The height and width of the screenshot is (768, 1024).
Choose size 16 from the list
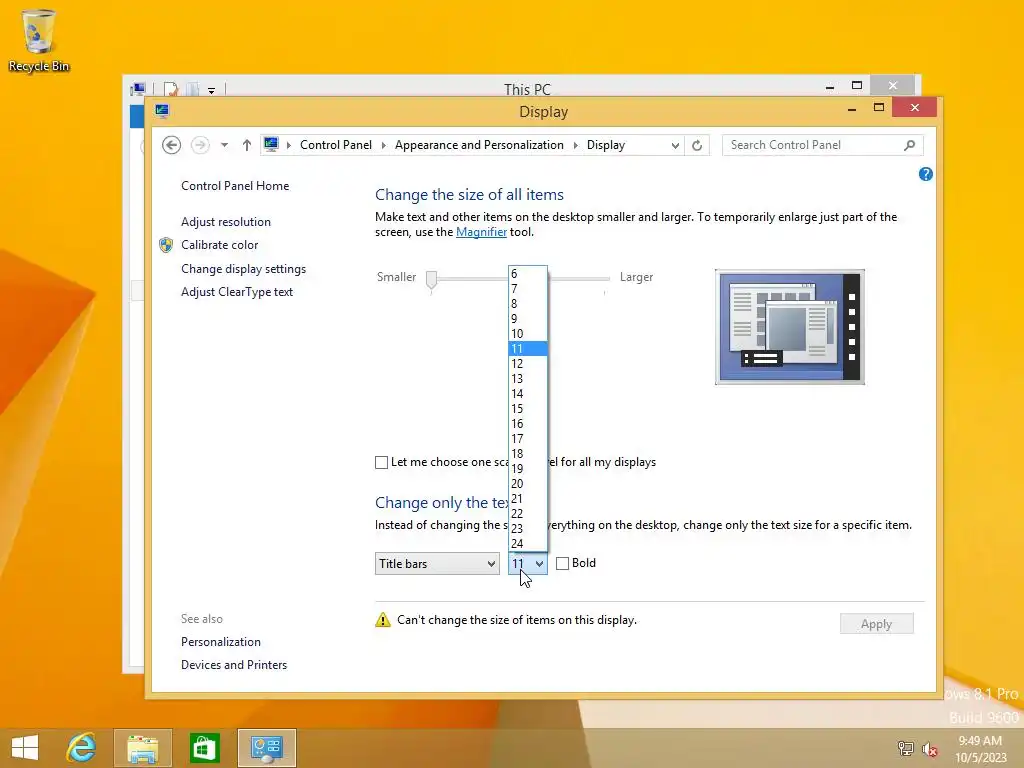coord(528,424)
